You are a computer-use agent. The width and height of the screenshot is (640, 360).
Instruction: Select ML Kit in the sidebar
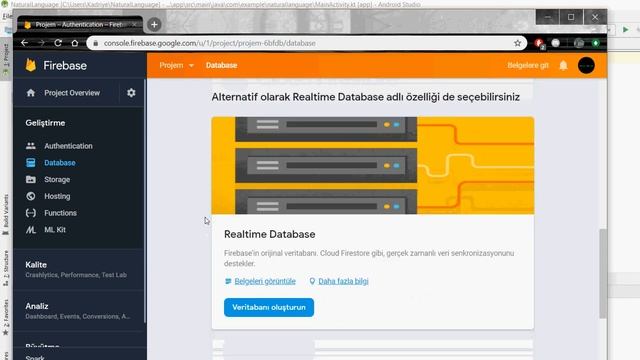point(55,230)
